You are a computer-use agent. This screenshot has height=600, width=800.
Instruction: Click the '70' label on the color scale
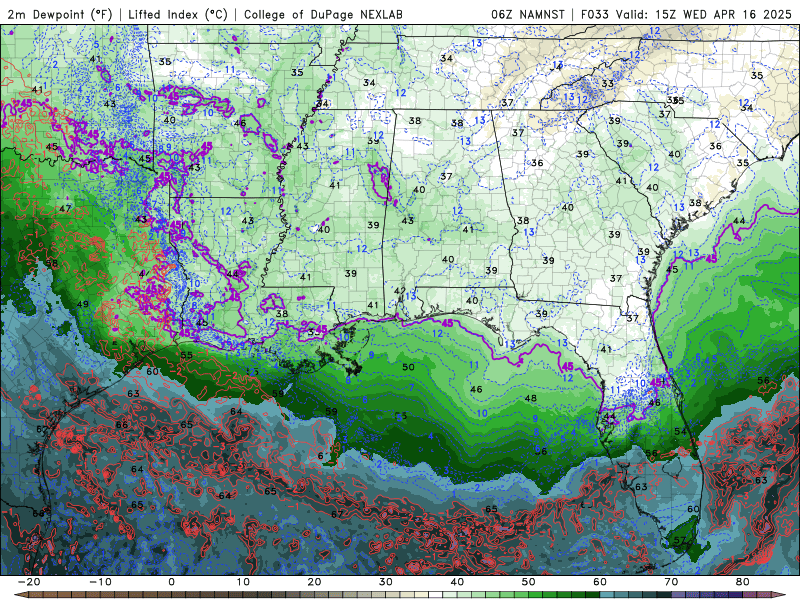tap(671, 582)
